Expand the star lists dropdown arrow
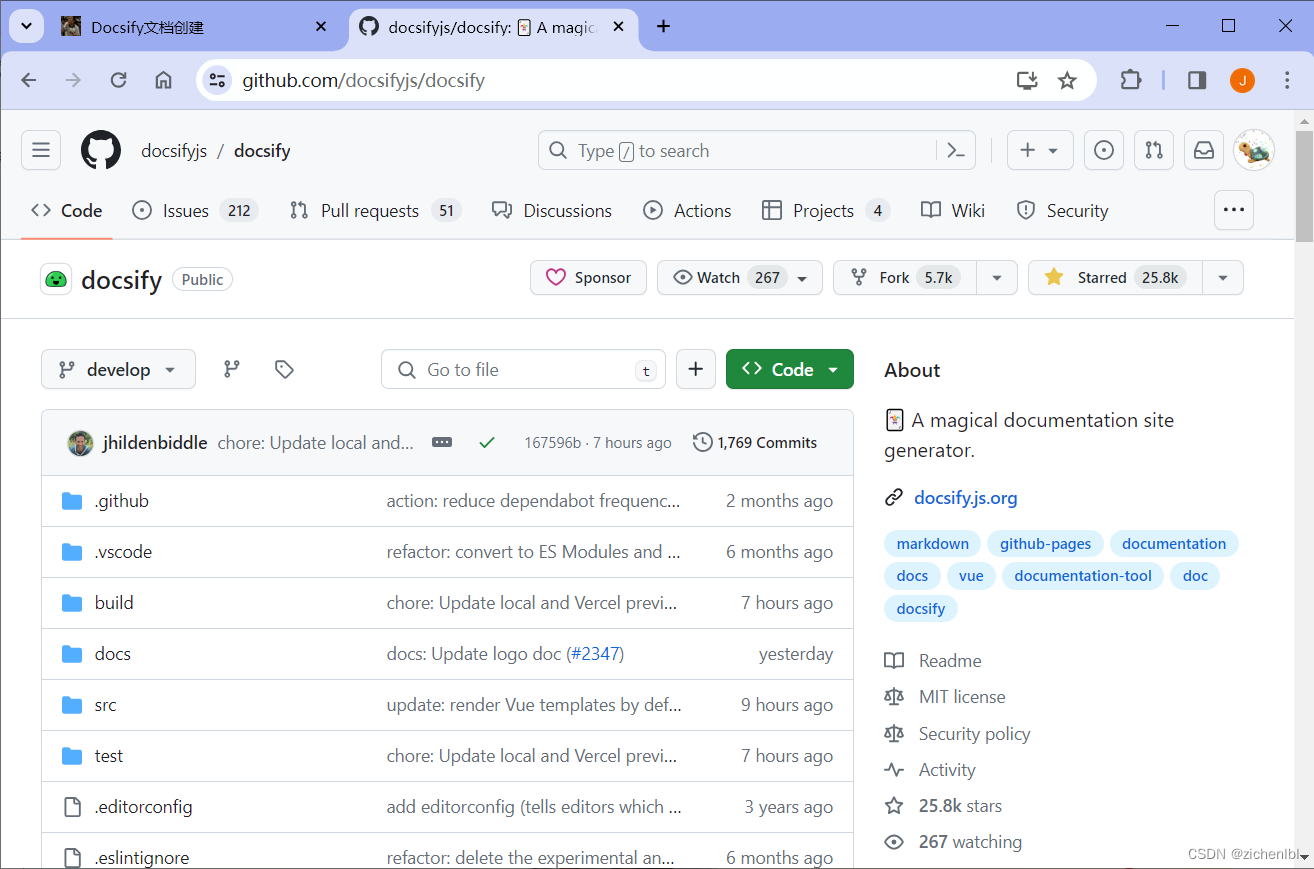 click(1223, 278)
